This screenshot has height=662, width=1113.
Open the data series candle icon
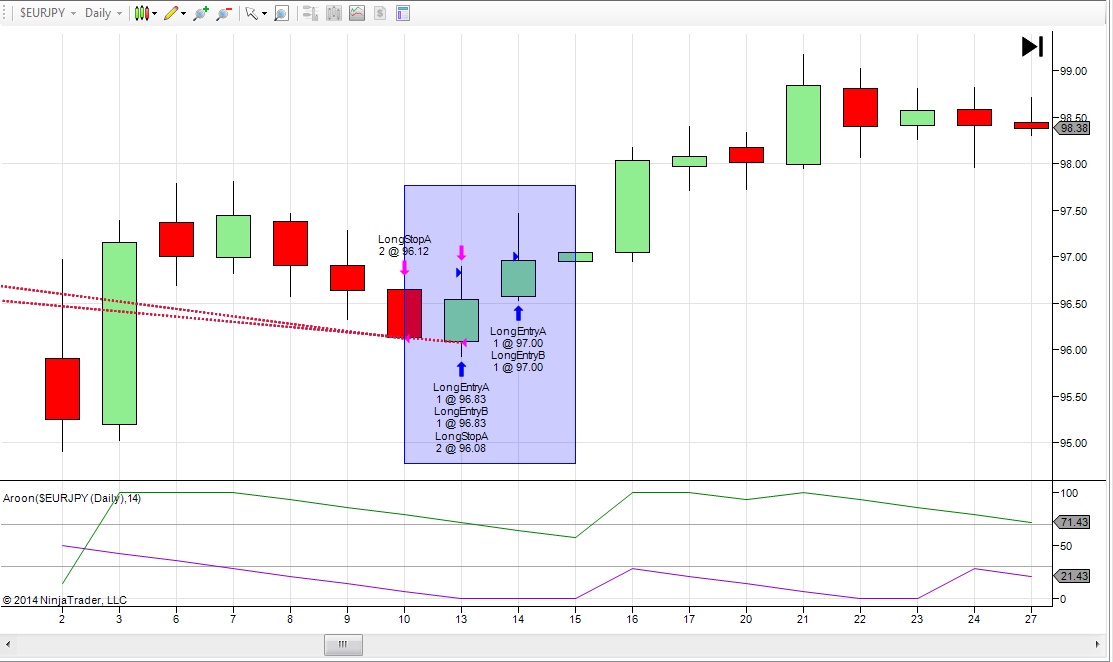pos(334,13)
